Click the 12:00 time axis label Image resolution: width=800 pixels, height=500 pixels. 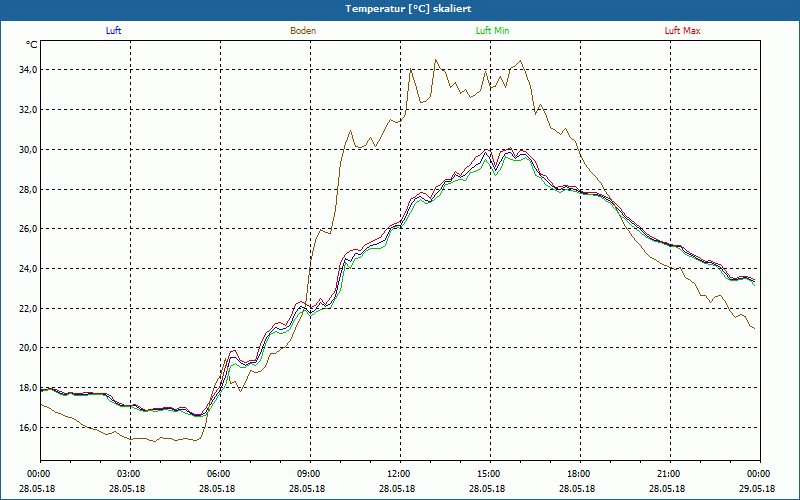point(399,474)
